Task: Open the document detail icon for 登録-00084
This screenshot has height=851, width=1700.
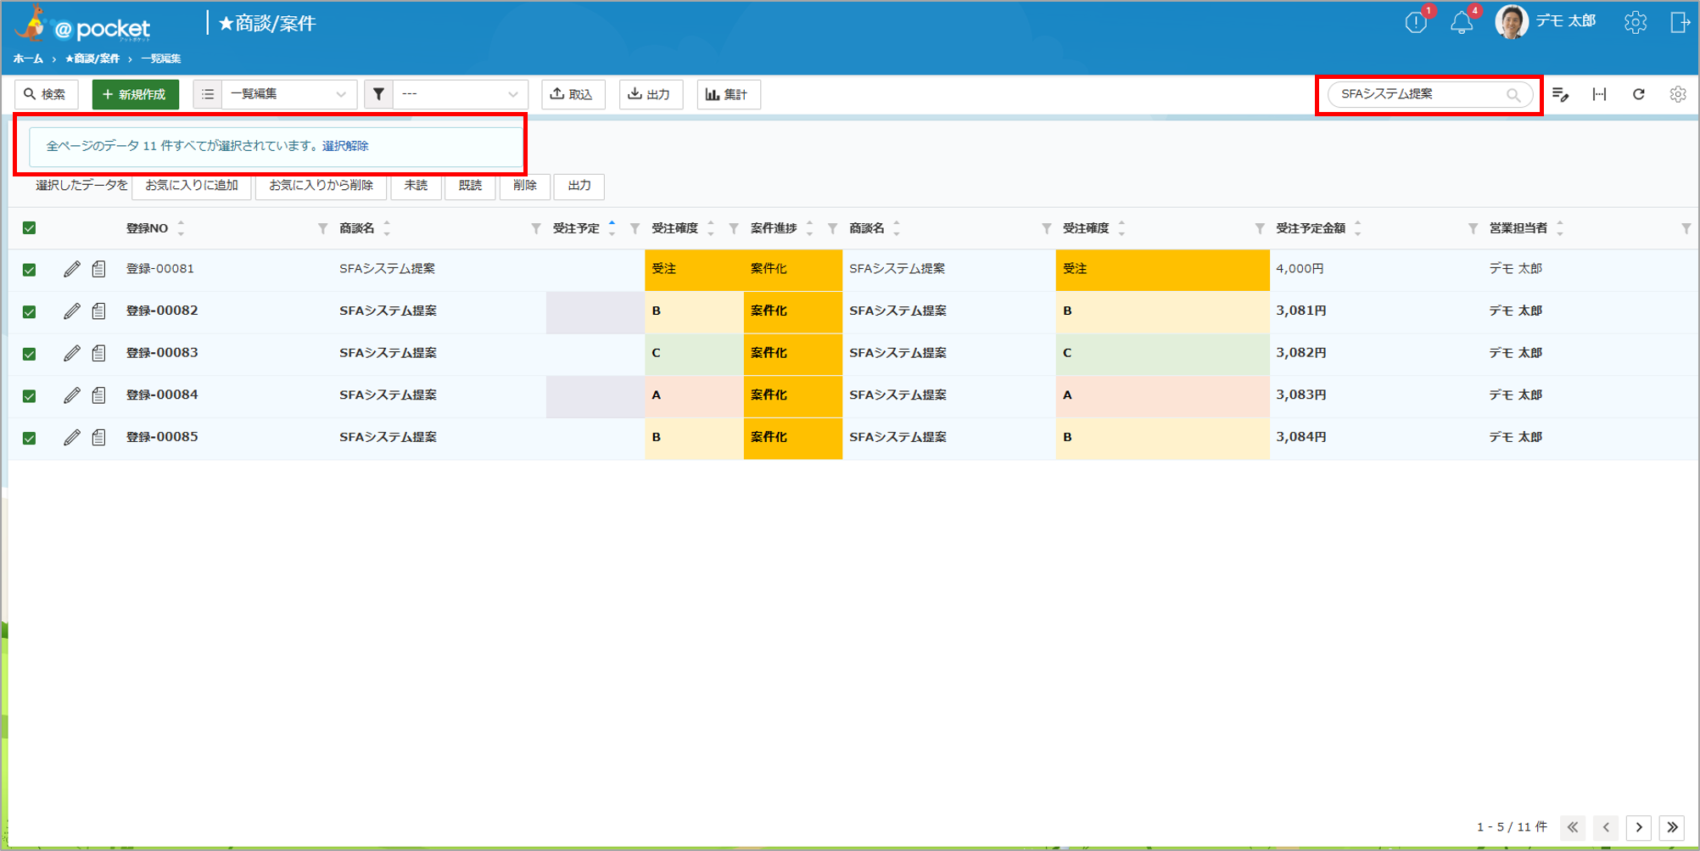Action: (99, 395)
